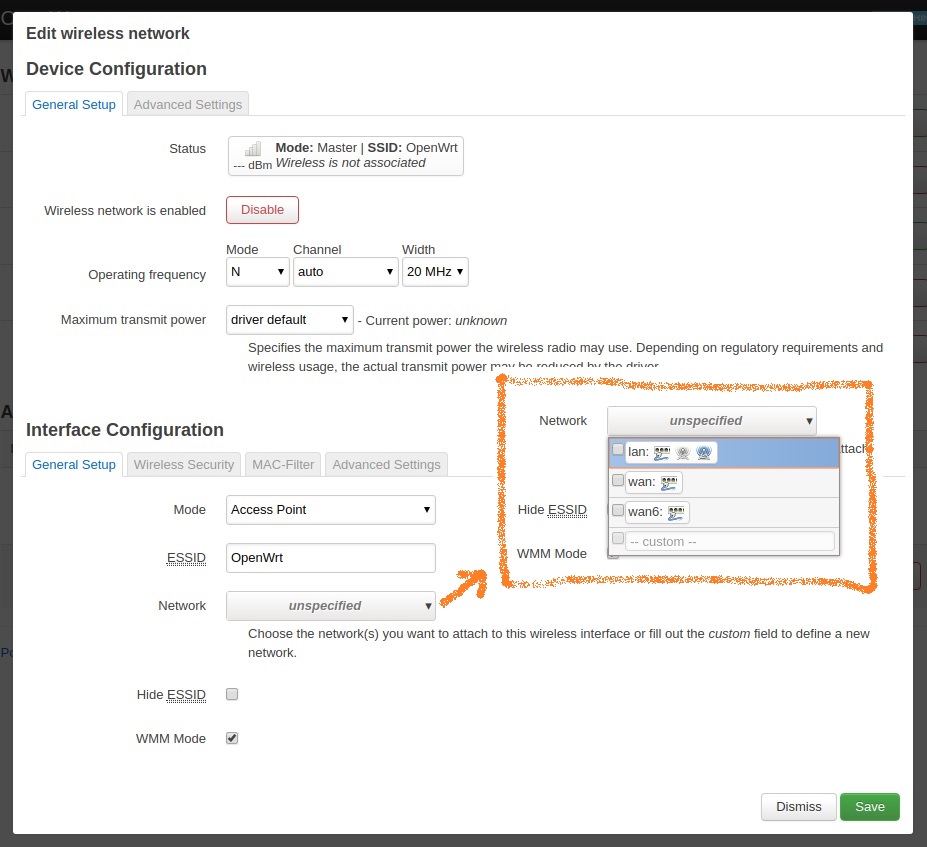Screen dimensions: 927x847
Task: Click the lan ethernet interface icon
Action: (662, 453)
